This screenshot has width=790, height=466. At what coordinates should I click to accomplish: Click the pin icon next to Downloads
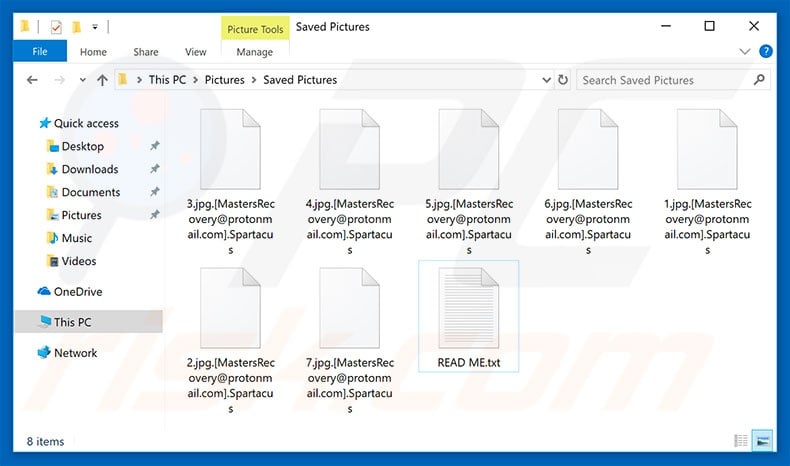click(155, 169)
